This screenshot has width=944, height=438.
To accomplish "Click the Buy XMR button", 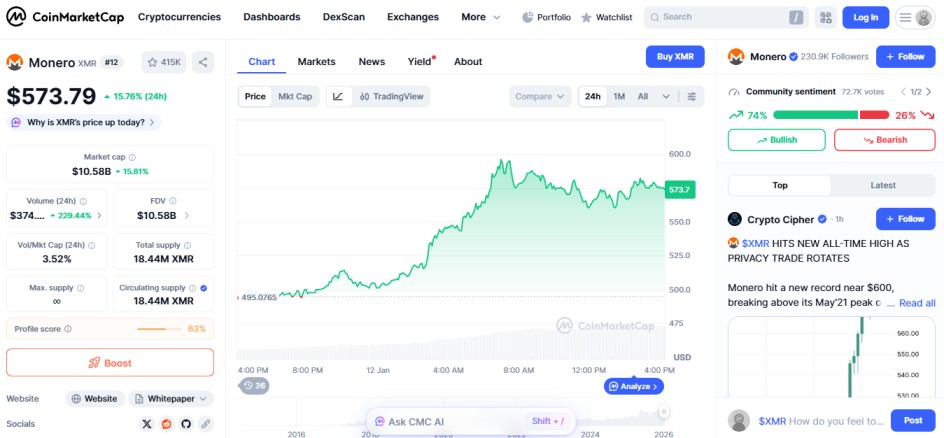I will coord(675,57).
